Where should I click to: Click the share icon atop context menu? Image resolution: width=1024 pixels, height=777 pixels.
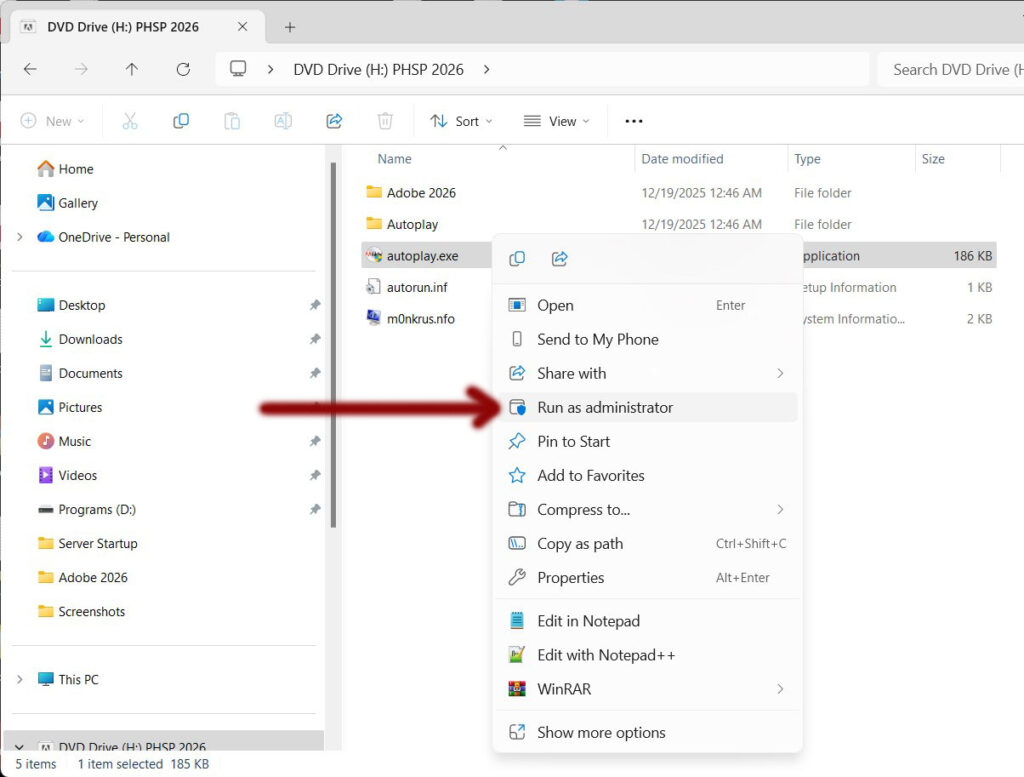(560, 259)
